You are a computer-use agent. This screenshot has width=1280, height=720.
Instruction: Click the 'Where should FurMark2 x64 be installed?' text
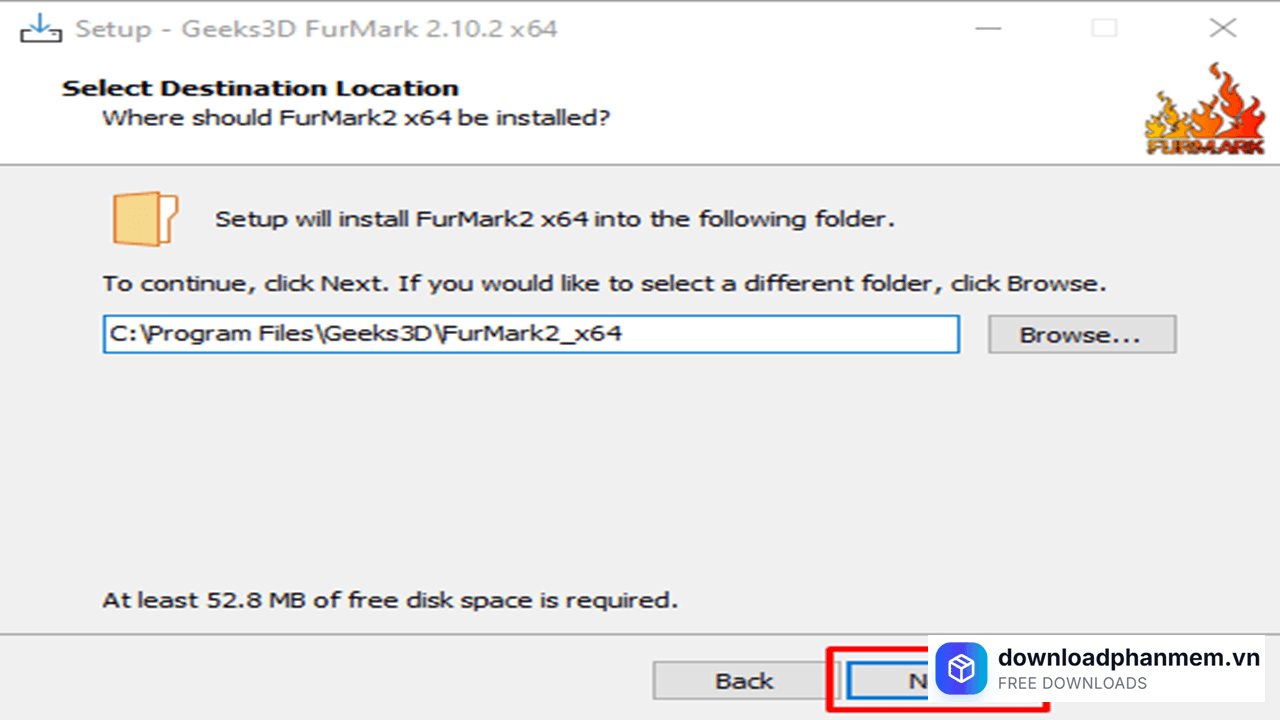356,118
